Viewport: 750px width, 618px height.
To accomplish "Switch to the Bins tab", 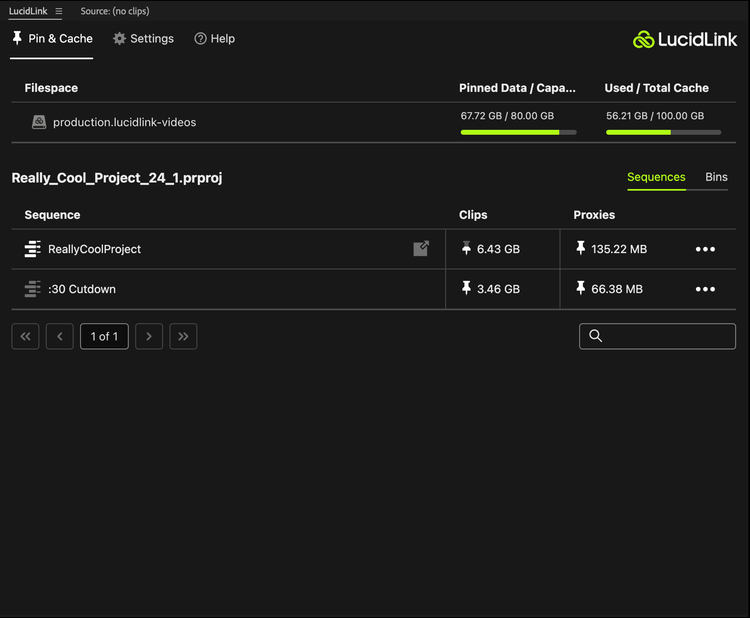I will tap(716, 177).
